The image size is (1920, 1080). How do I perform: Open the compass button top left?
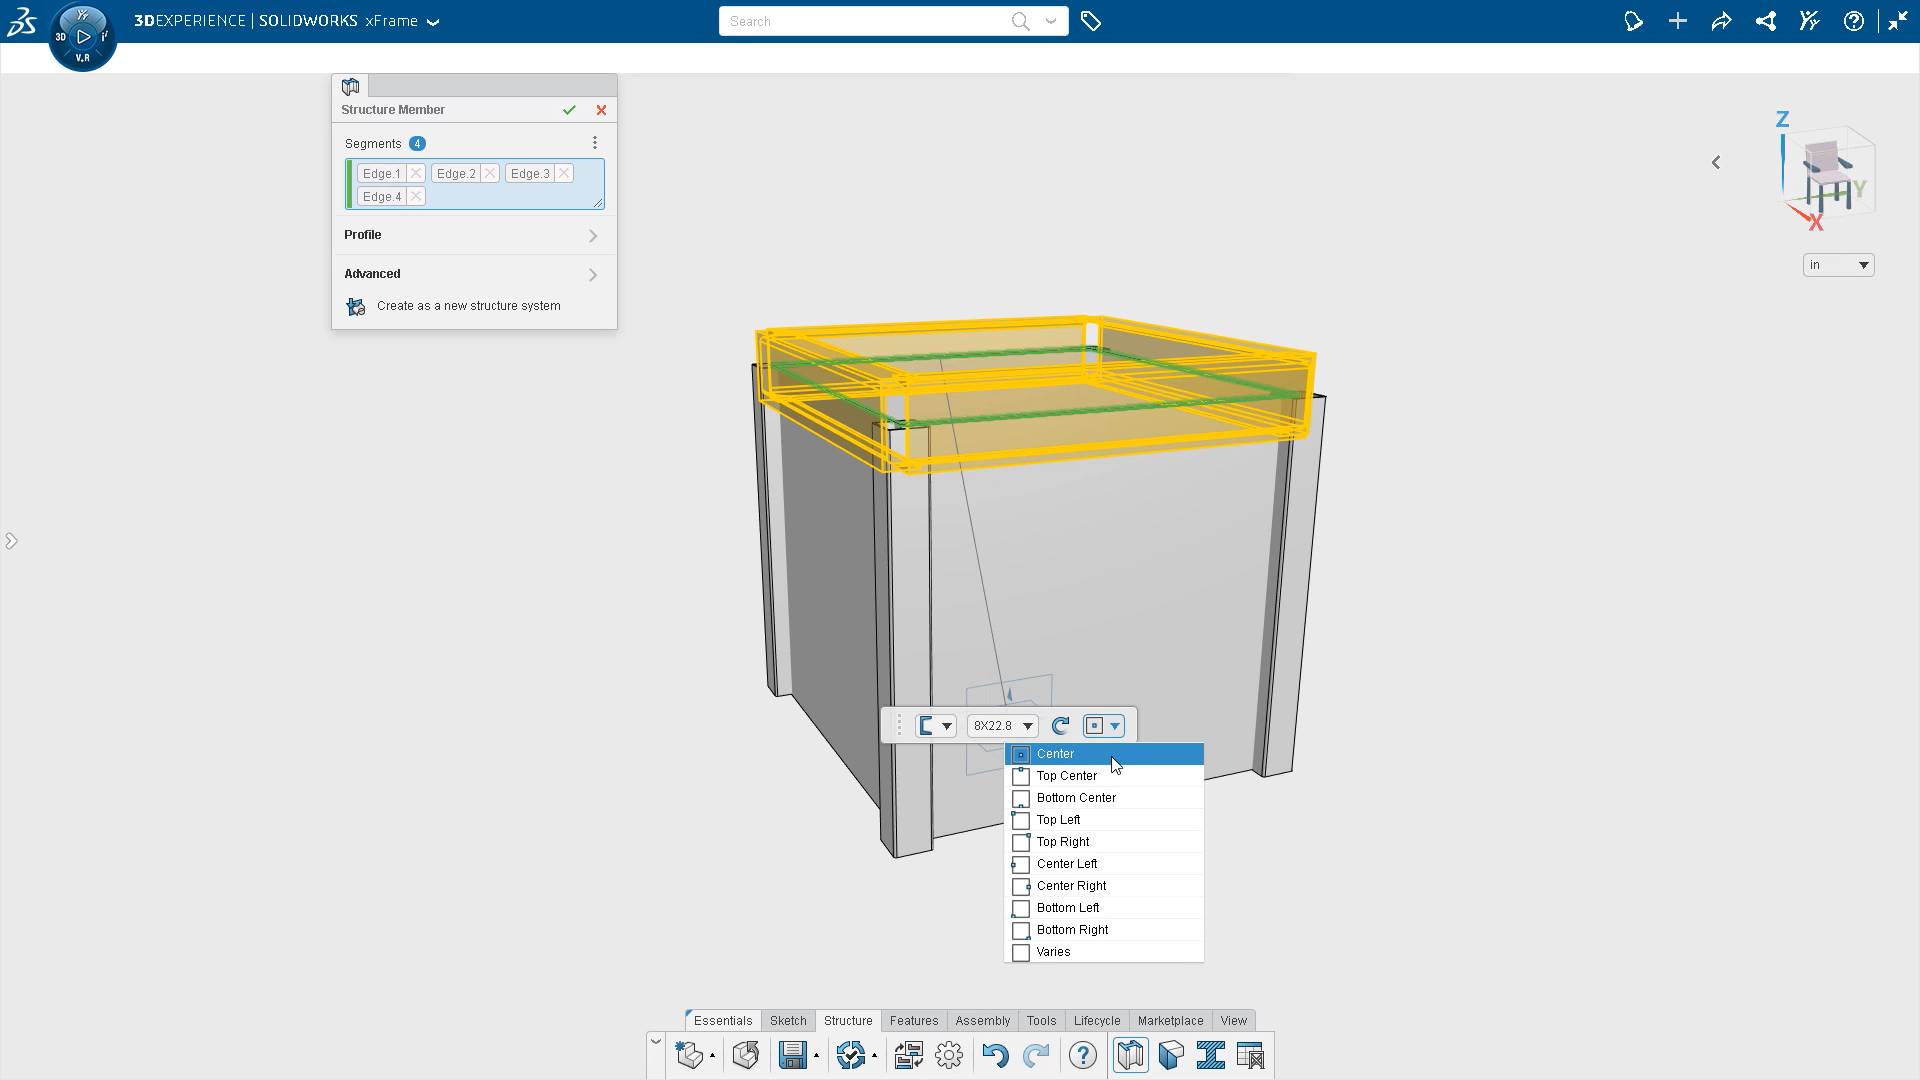83,37
